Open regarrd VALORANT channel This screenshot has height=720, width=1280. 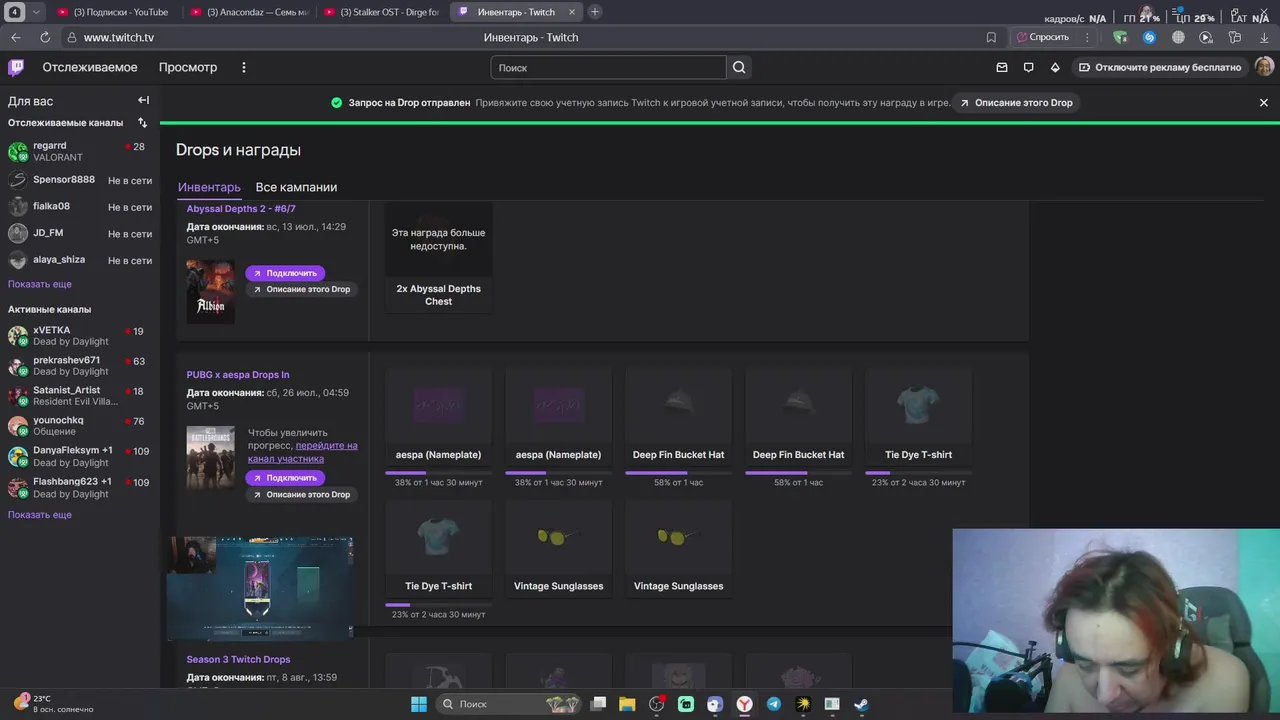(79, 151)
